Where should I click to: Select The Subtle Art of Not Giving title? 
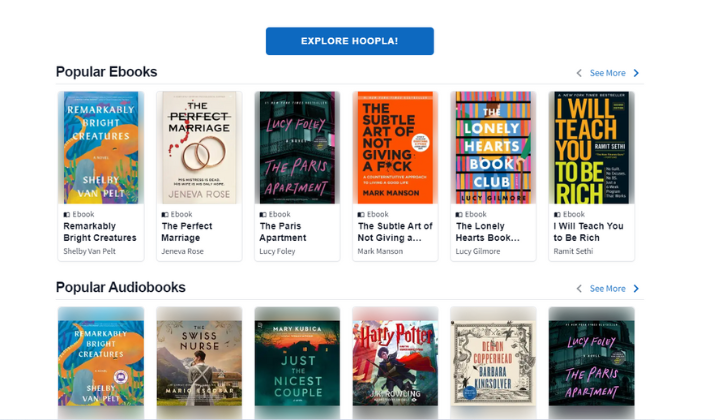[x=395, y=232]
